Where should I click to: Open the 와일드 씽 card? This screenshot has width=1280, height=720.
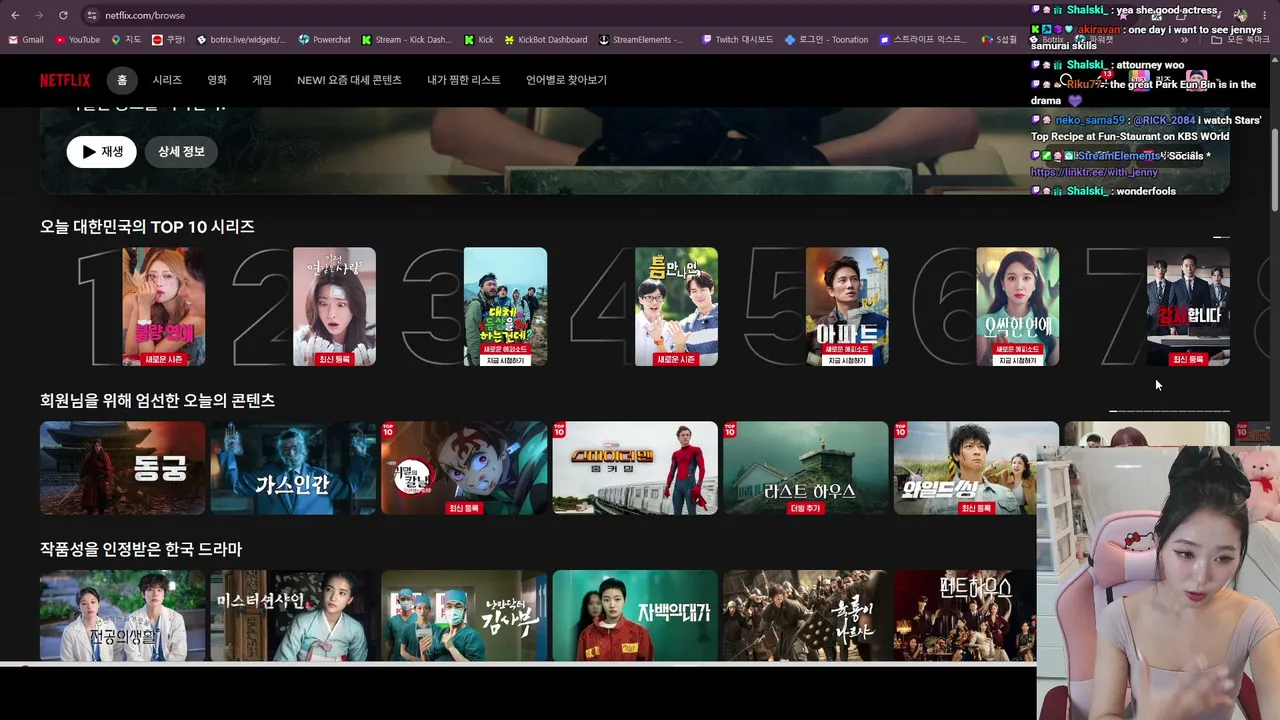coord(976,468)
